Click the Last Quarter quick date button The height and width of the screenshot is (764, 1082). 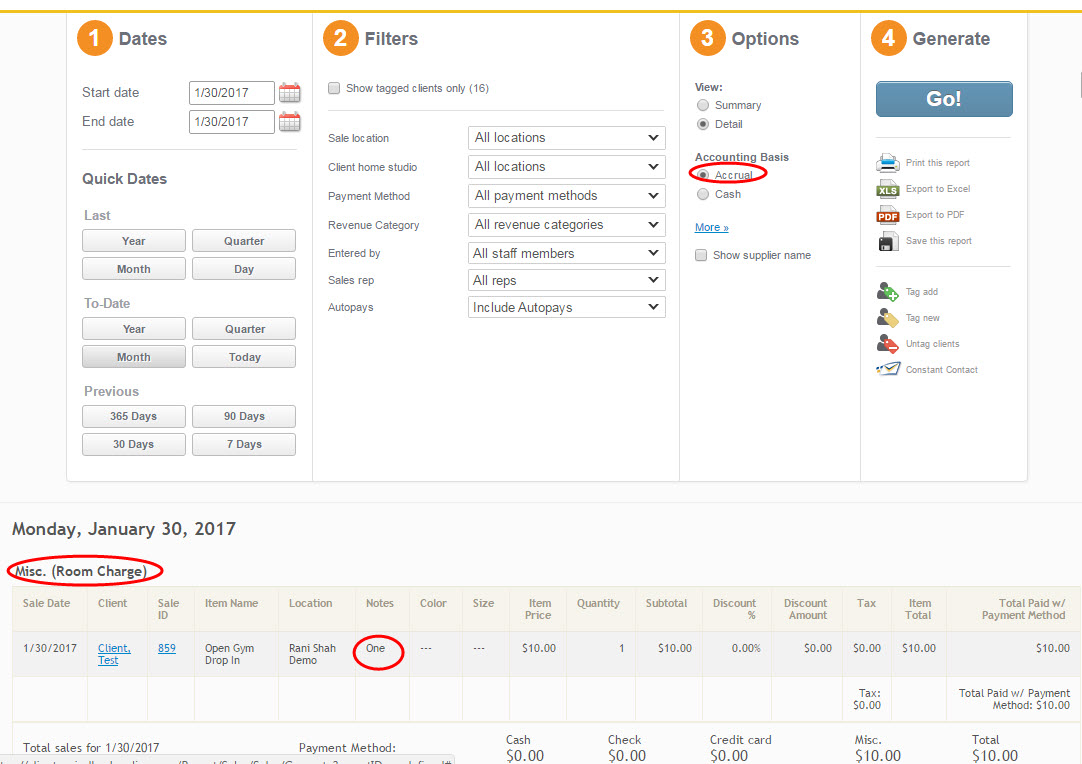click(244, 241)
